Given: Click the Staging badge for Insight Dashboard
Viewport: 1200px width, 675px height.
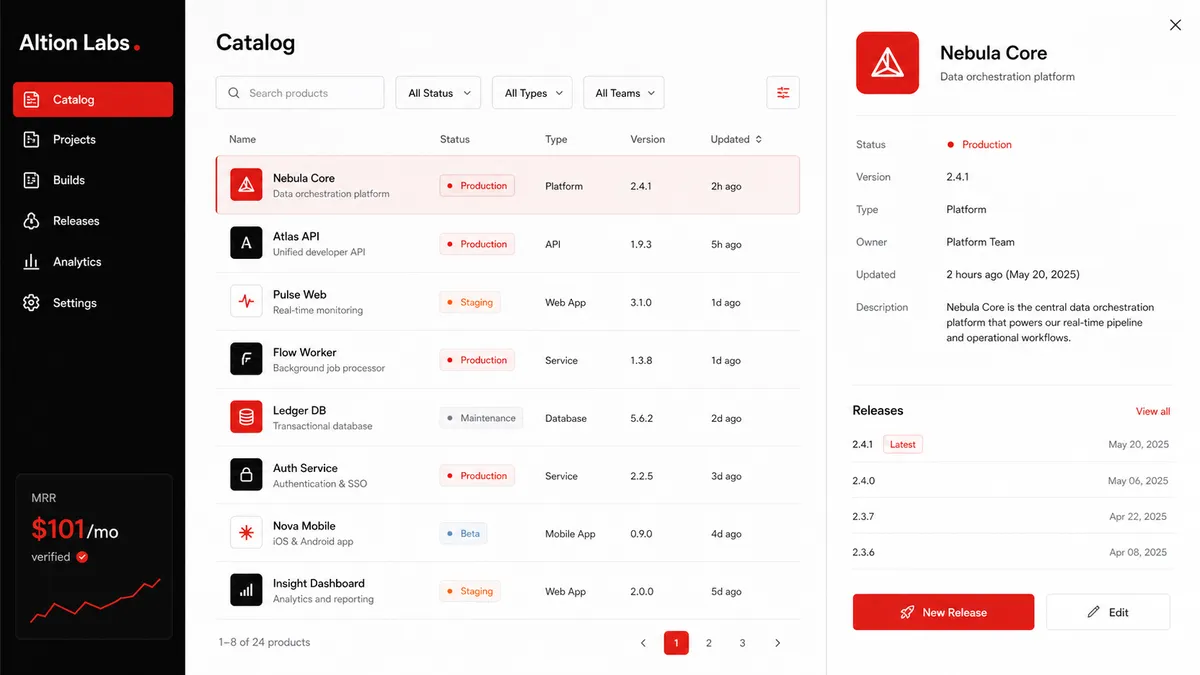Looking at the screenshot, I should [470, 591].
